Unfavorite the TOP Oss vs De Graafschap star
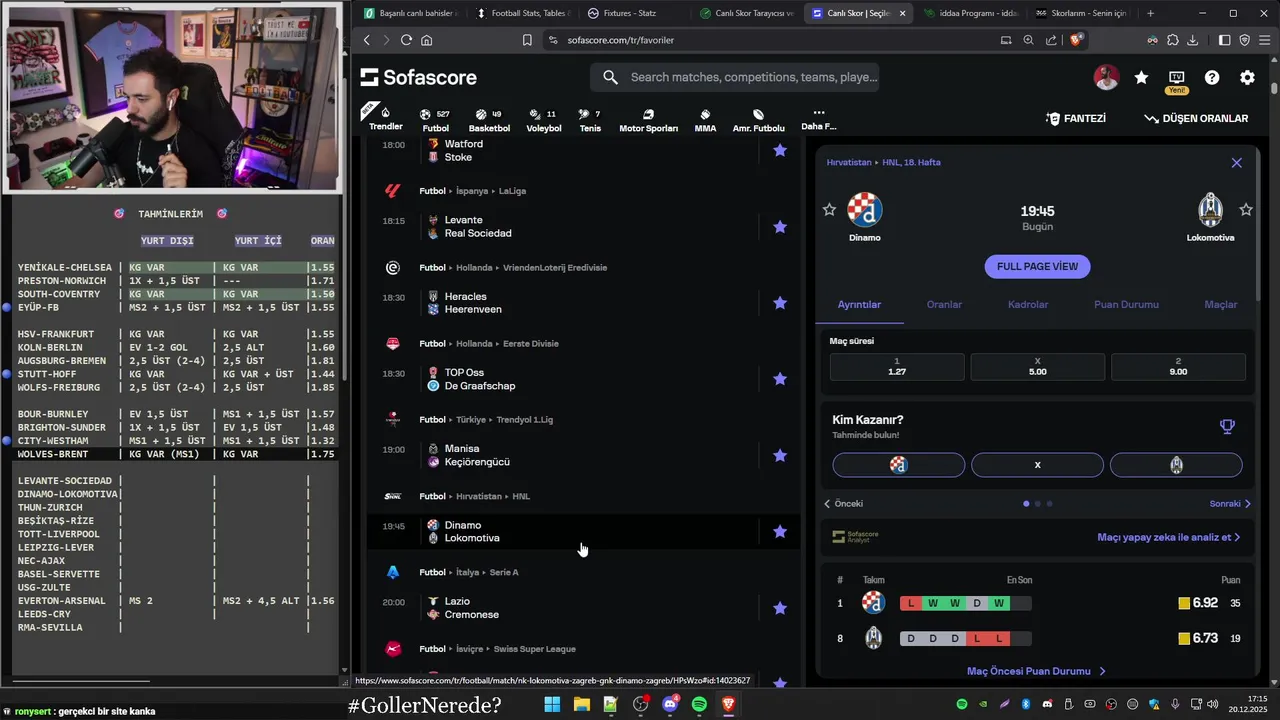Screen dimensions: 1280x720 click(780, 379)
